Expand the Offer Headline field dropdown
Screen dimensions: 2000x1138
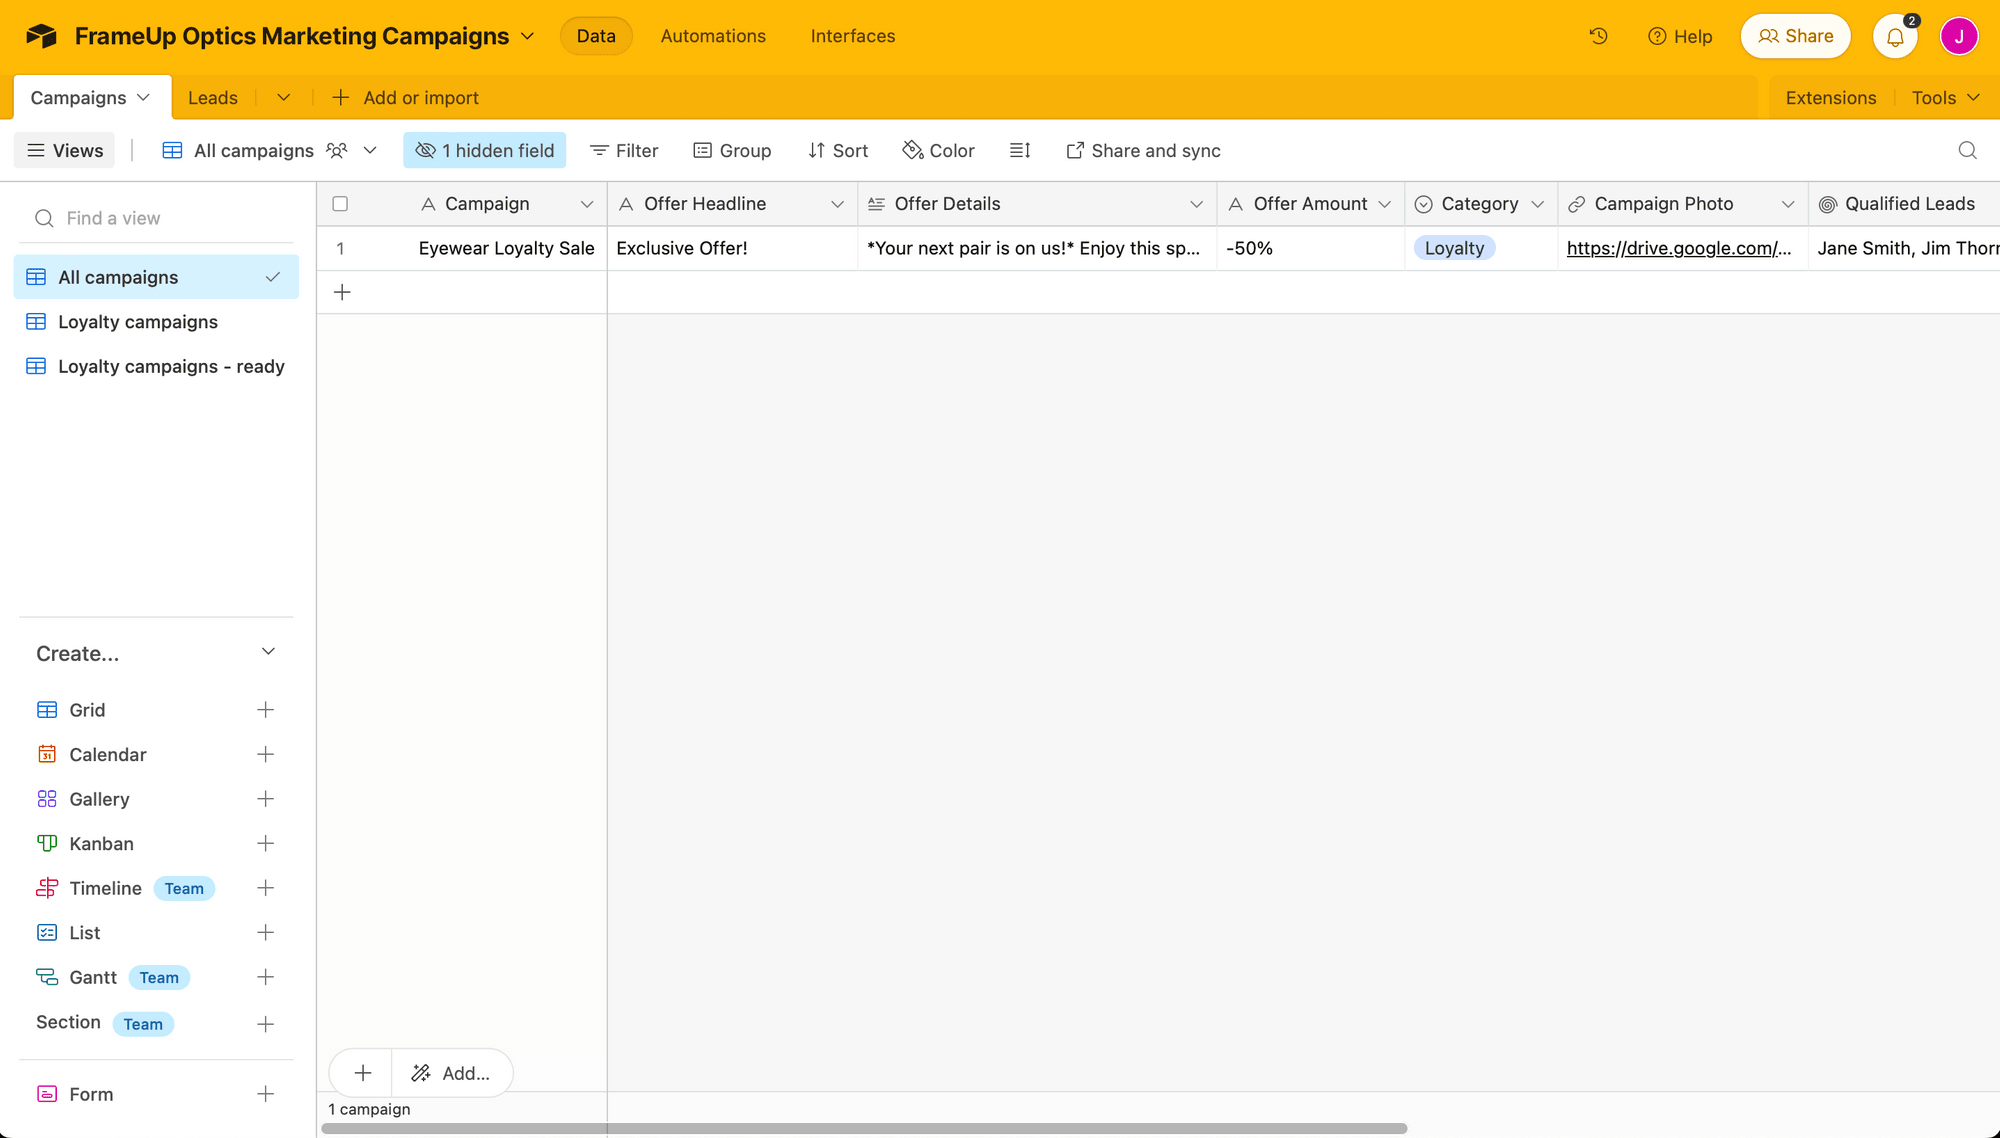click(x=839, y=203)
